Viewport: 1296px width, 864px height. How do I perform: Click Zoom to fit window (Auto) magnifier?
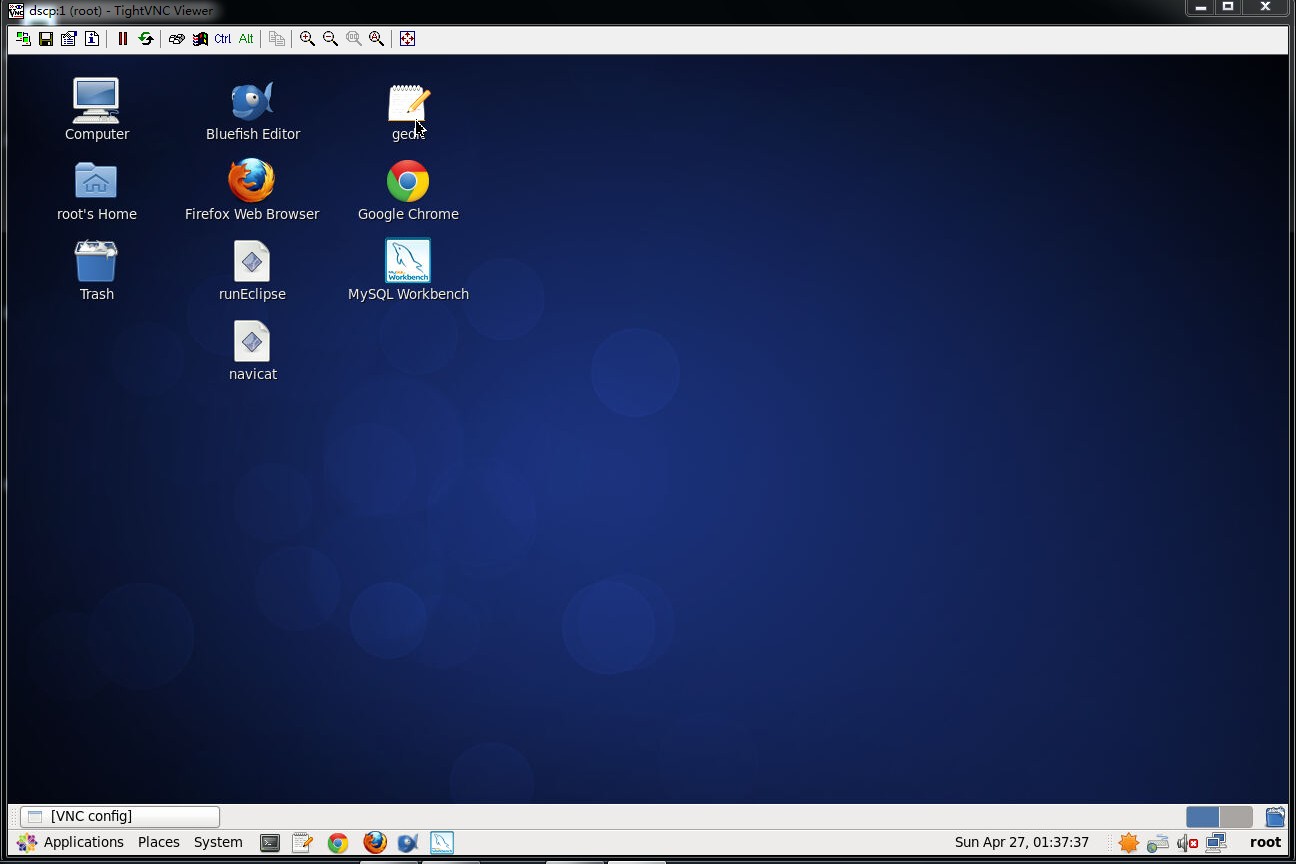(x=376, y=39)
